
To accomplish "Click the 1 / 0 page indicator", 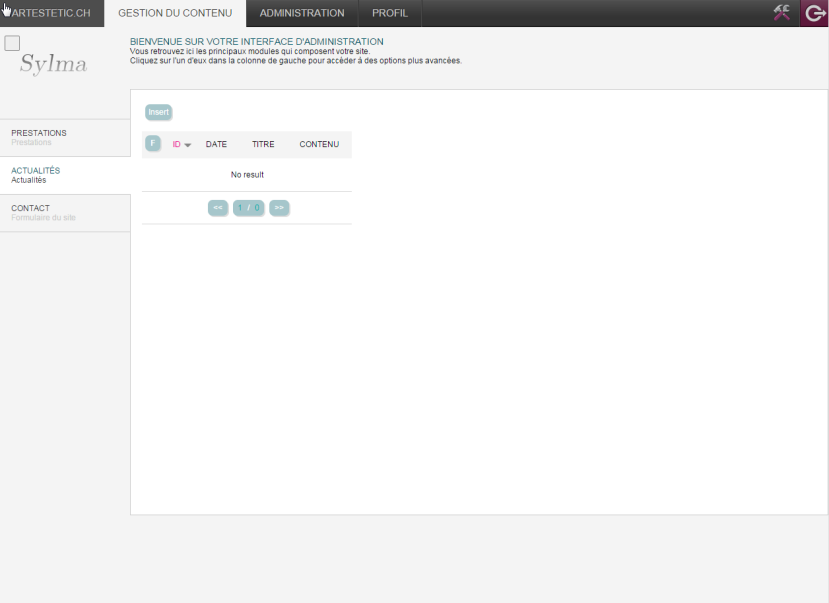I will pos(248,208).
